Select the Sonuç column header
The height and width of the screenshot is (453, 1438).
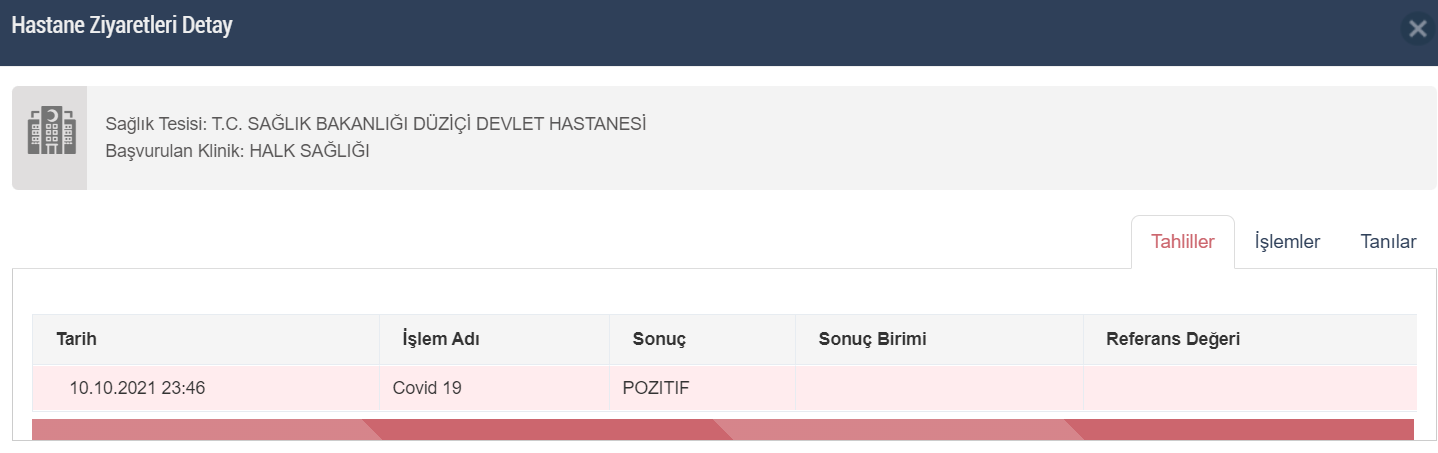coord(703,339)
